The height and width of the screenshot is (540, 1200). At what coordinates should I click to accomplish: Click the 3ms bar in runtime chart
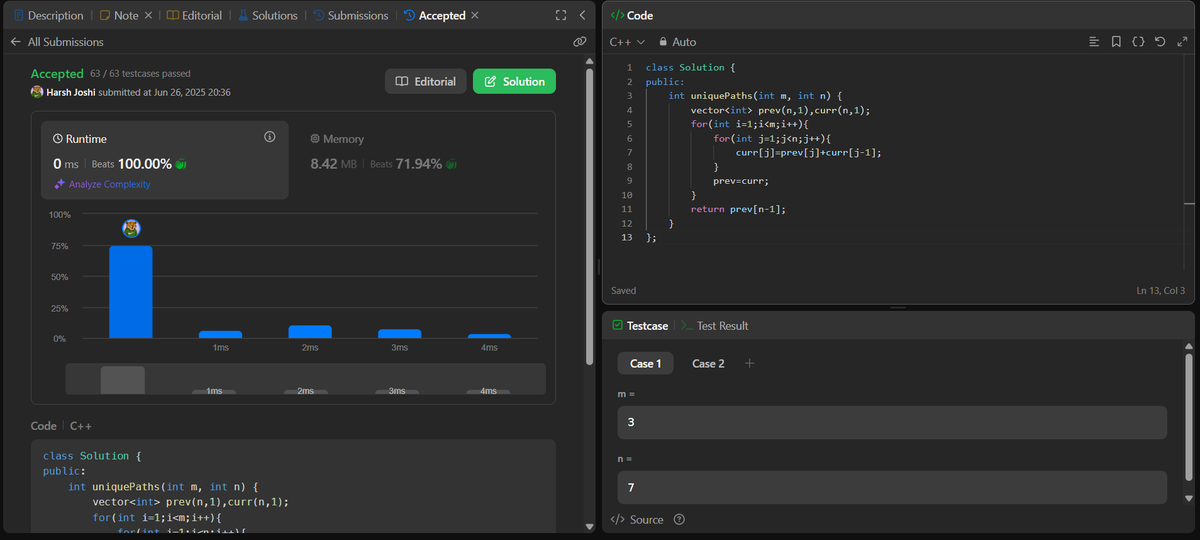pyautogui.click(x=399, y=334)
